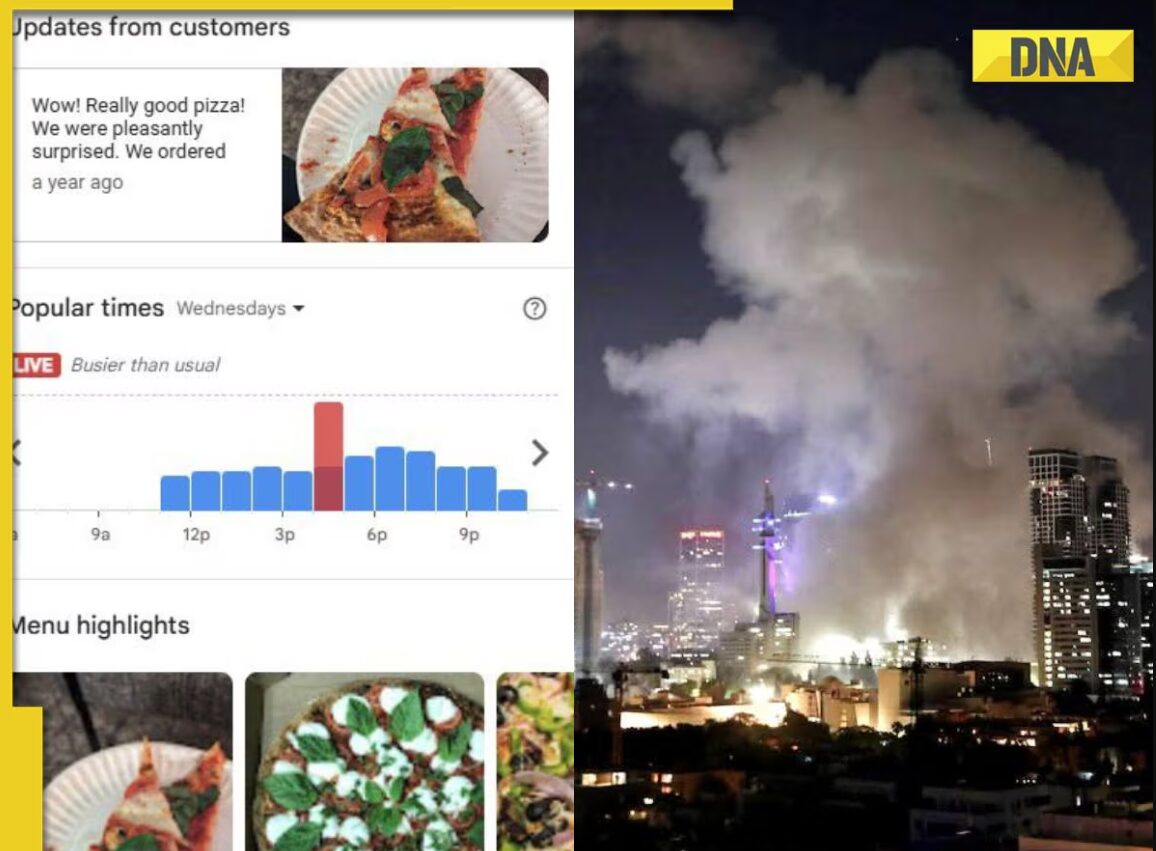Open the pizza slice review photo
Image resolution: width=1156 pixels, height=851 pixels.
point(415,155)
